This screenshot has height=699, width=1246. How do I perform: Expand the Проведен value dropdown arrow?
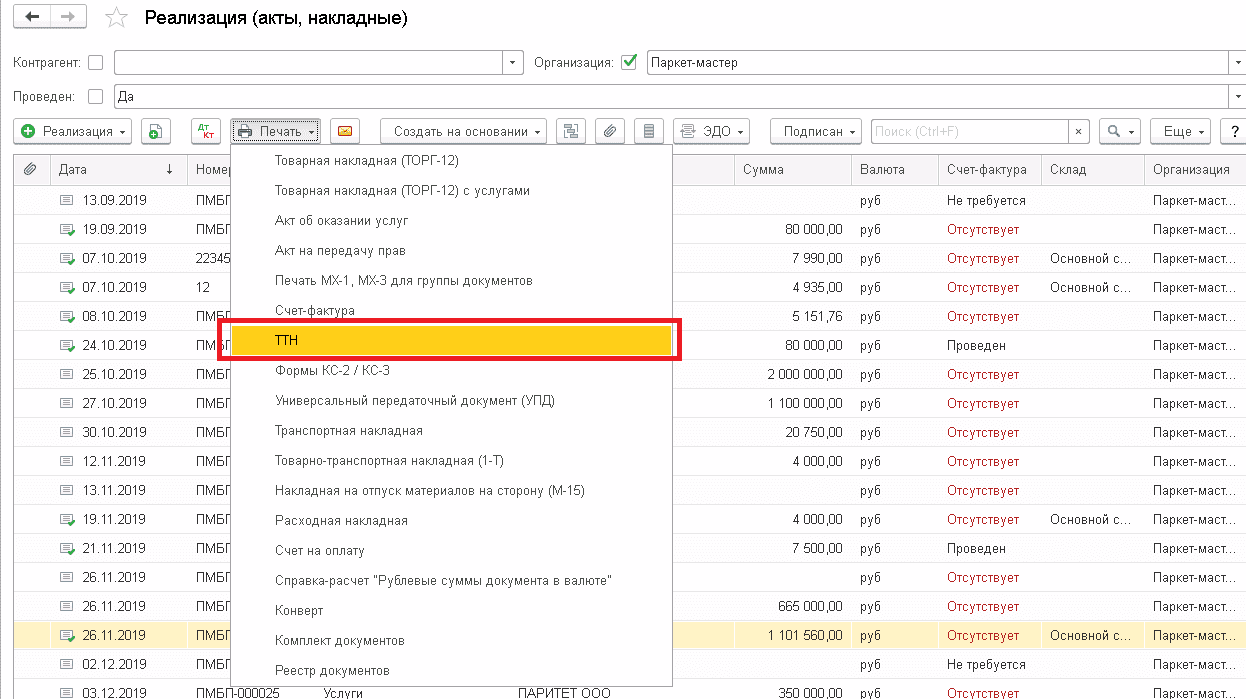tap(1237, 97)
